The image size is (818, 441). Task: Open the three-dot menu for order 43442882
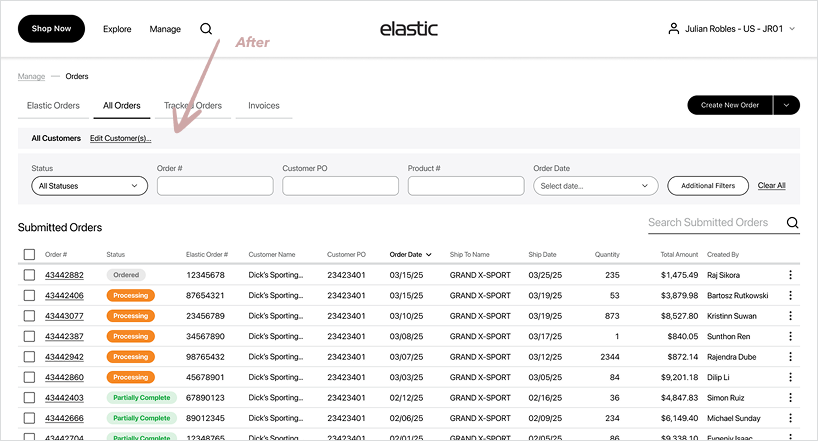click(790, 275)
